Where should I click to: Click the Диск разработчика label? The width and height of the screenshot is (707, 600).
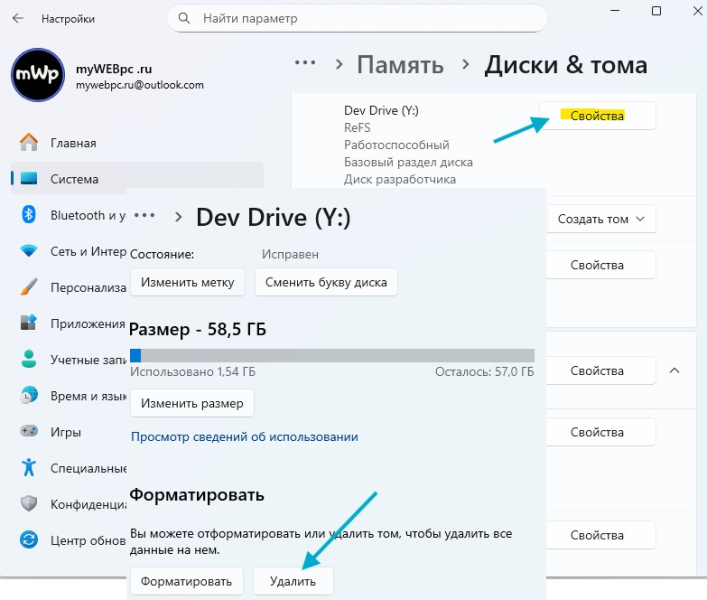pos(400,179)
